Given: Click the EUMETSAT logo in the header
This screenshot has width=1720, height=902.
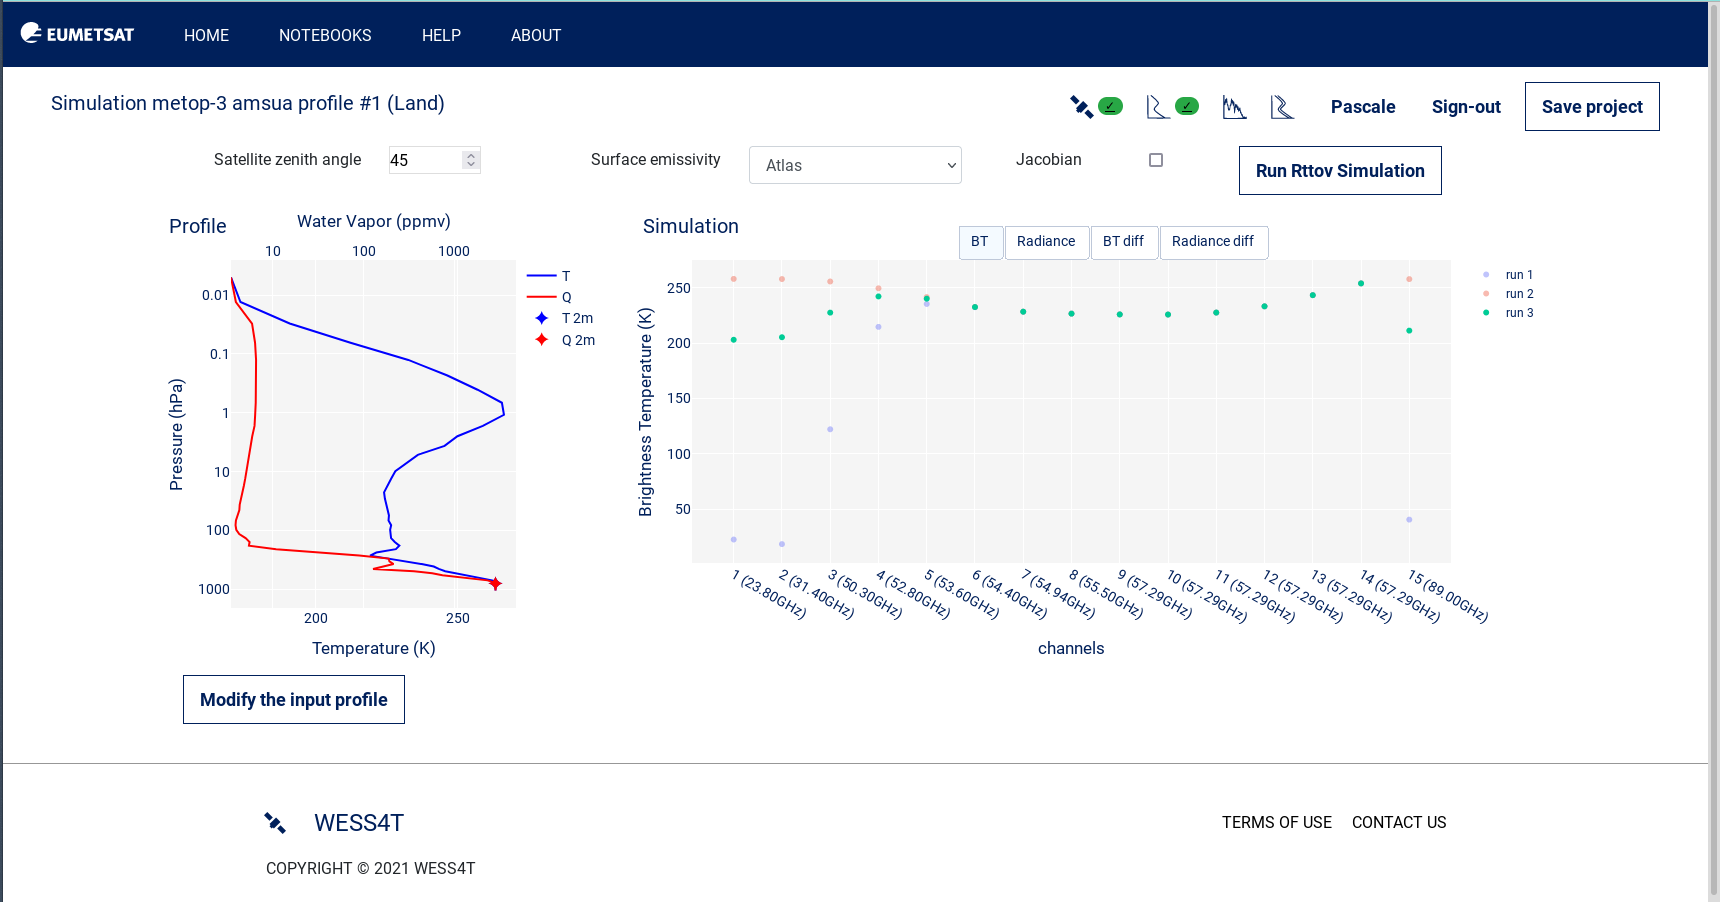Looking at the screenshot, I should pos(77,33).
